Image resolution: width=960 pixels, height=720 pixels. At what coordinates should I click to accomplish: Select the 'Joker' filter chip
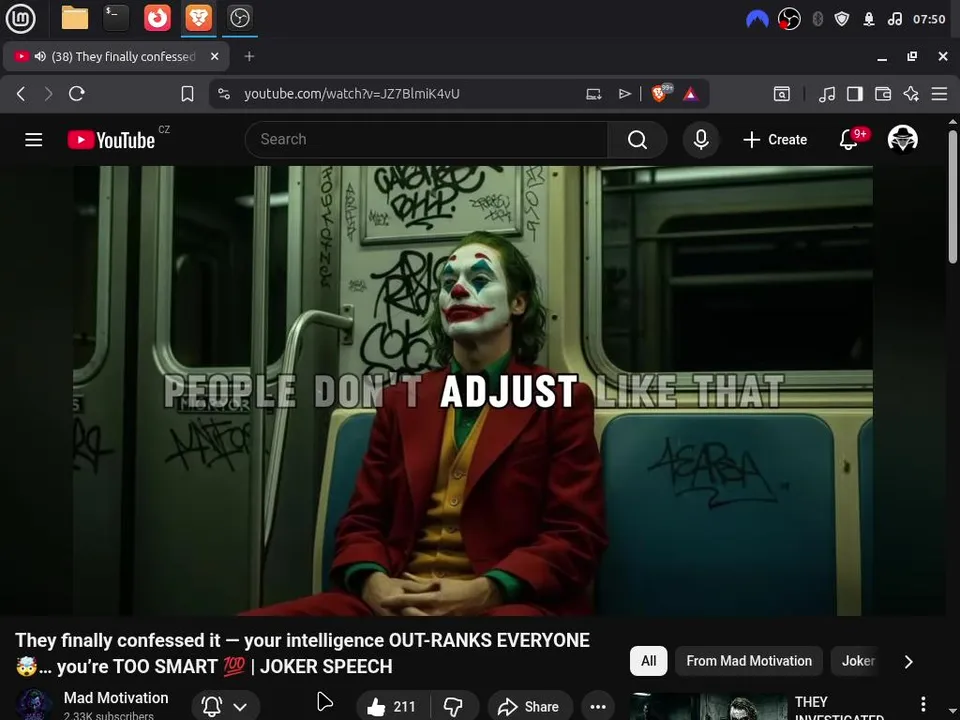click(x=857, y=661)
